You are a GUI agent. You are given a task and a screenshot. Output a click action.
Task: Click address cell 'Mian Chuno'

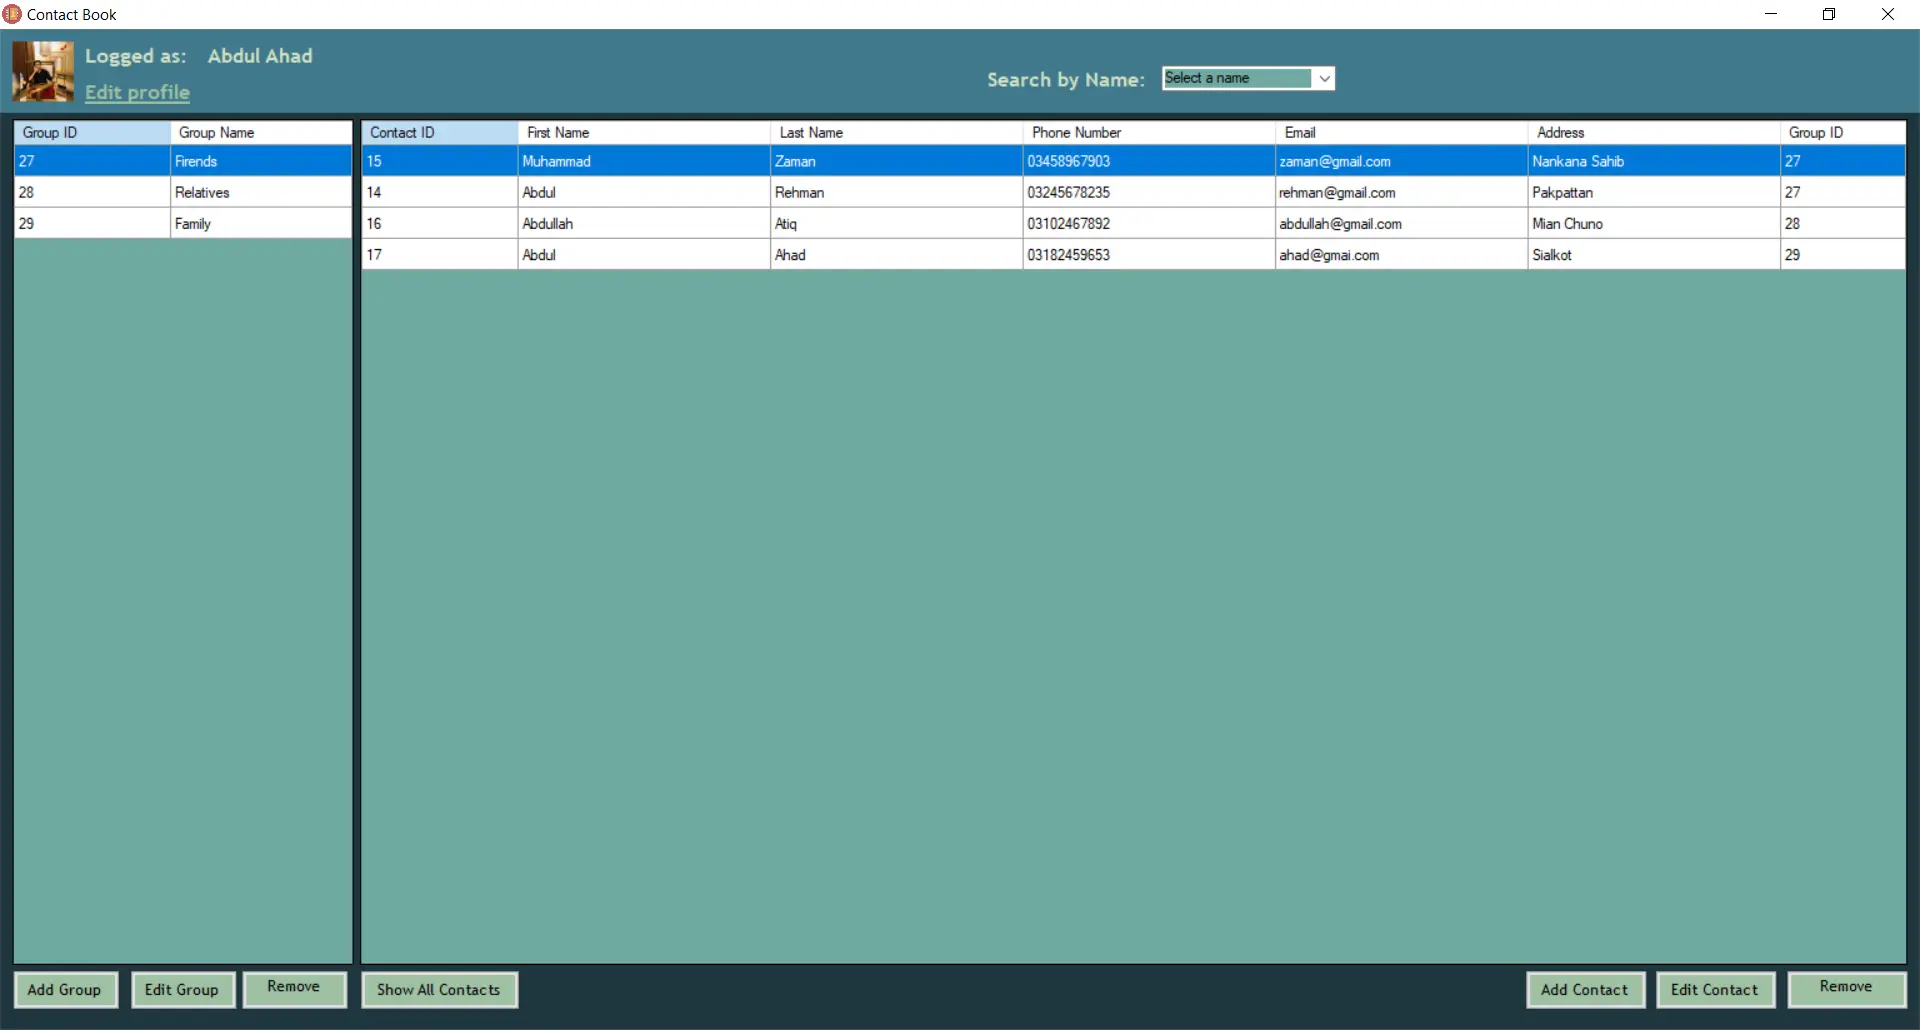1654,224
